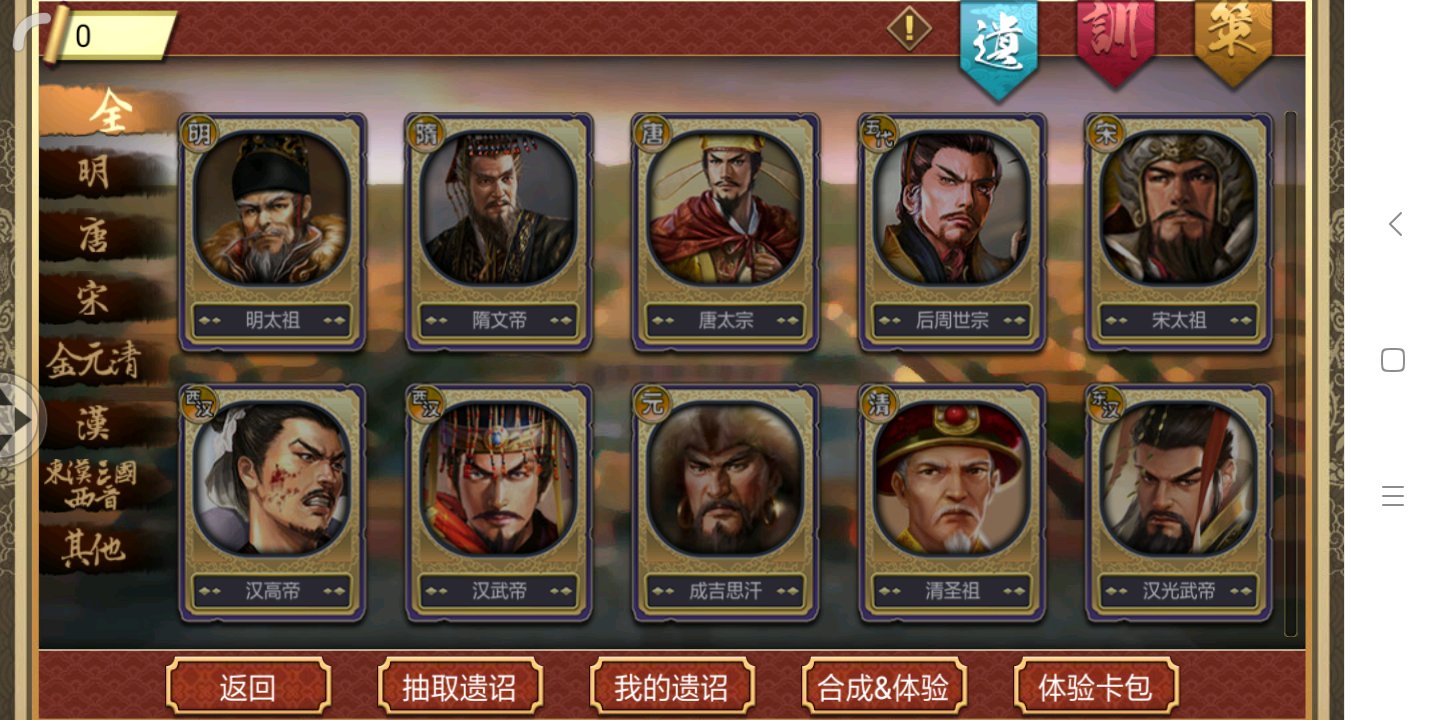Image resolution: width=1440 pixels, height=720 pixels.
Task: Click the 返回 back button
Action: pyautogui.click(x=248, y=687)
